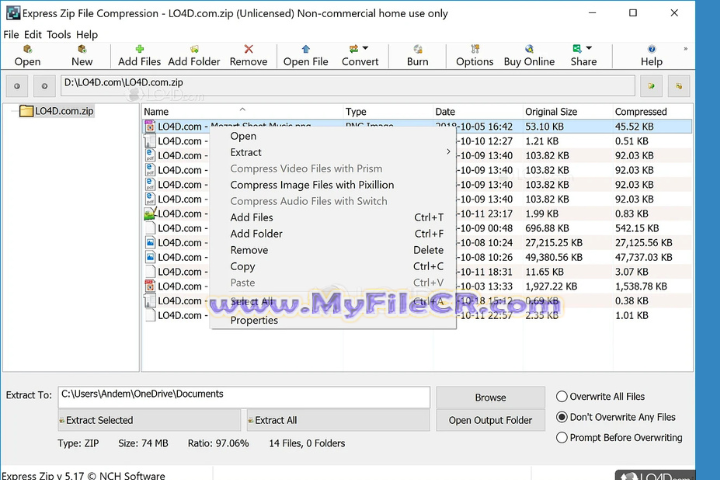Viewport: 720px width, 480px height.
Task: Click the Remove toolbar icon
Action: (x=248, y=56)
